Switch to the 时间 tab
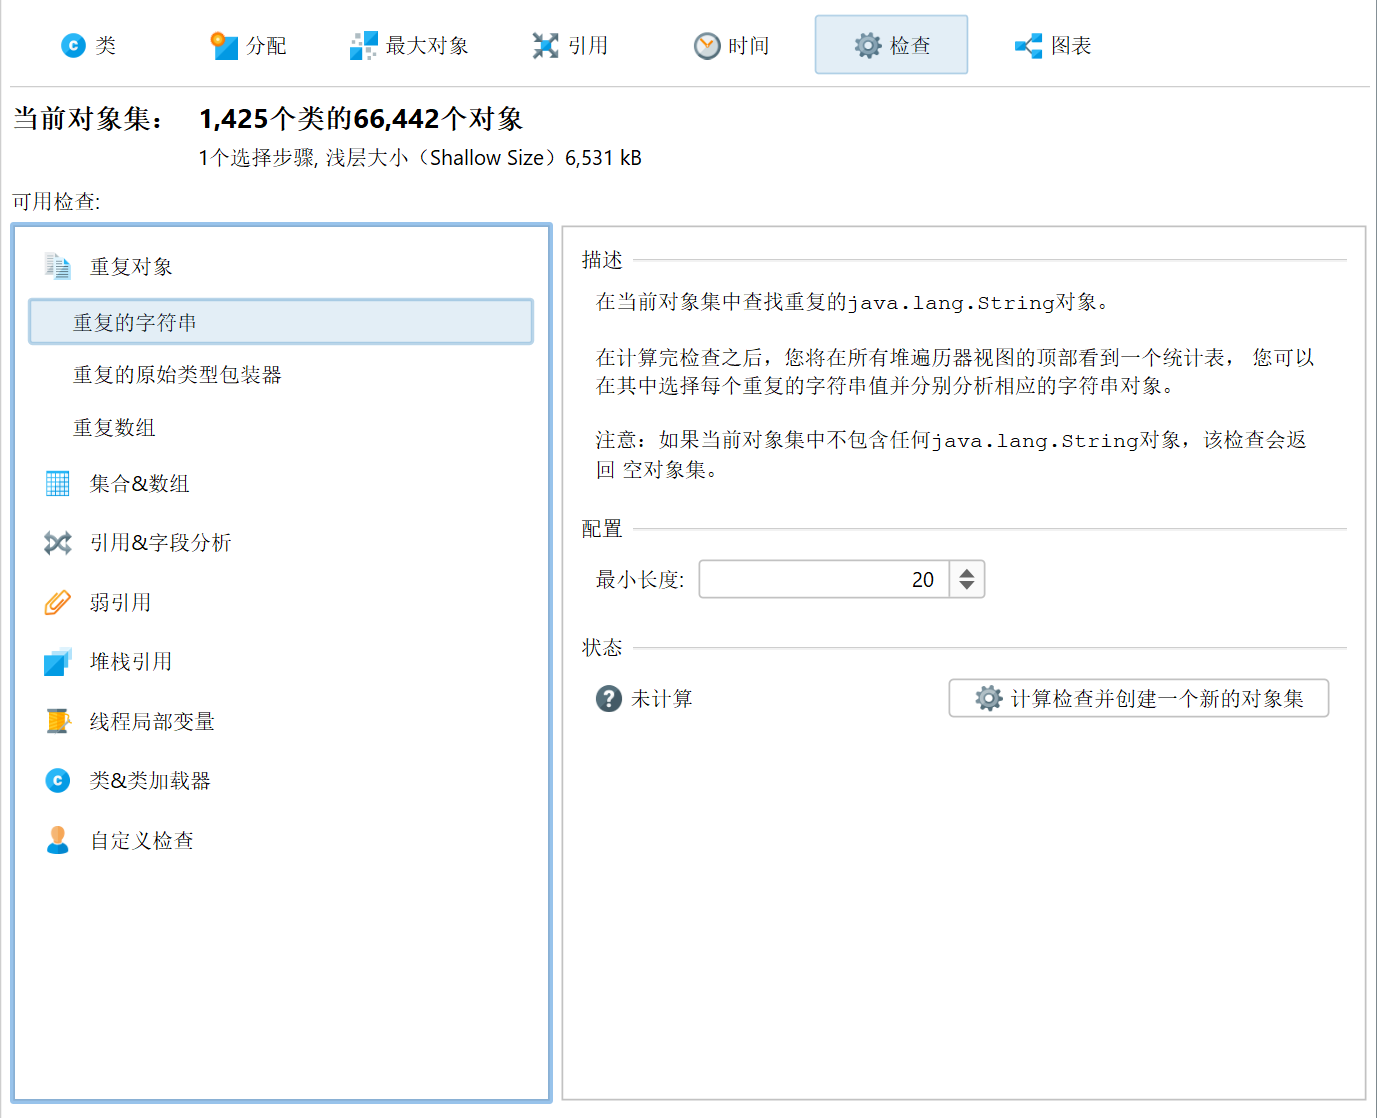 pos(731,45)
